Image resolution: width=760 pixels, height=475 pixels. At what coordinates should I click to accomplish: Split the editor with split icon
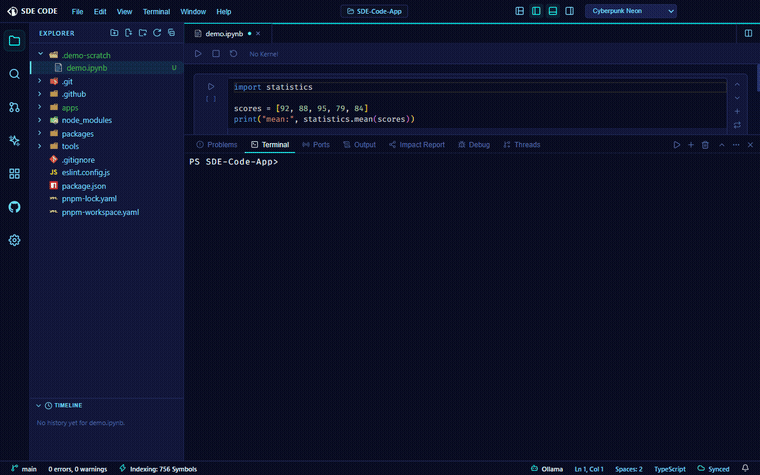click(x=748, y=33)
